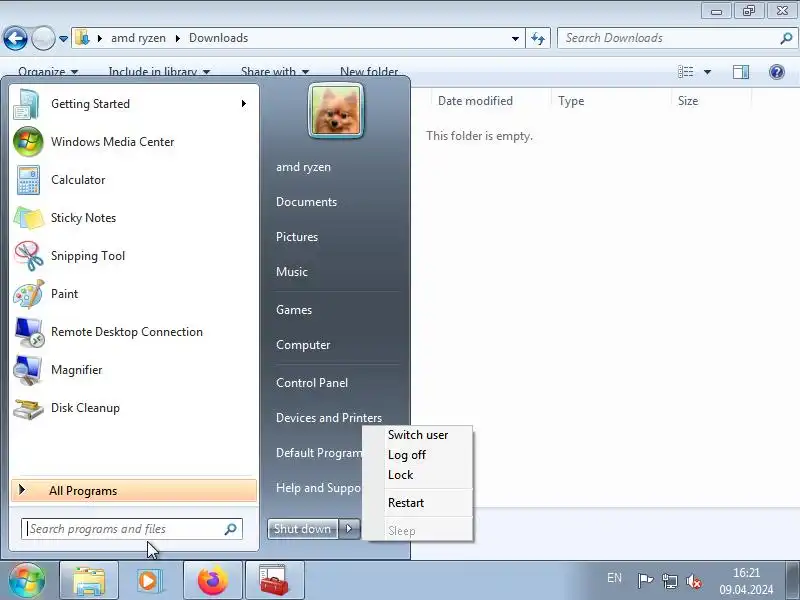Click Show desktop strip at taskbar end
The height and width of the screenshot is (600, 800).
(792, 581)
